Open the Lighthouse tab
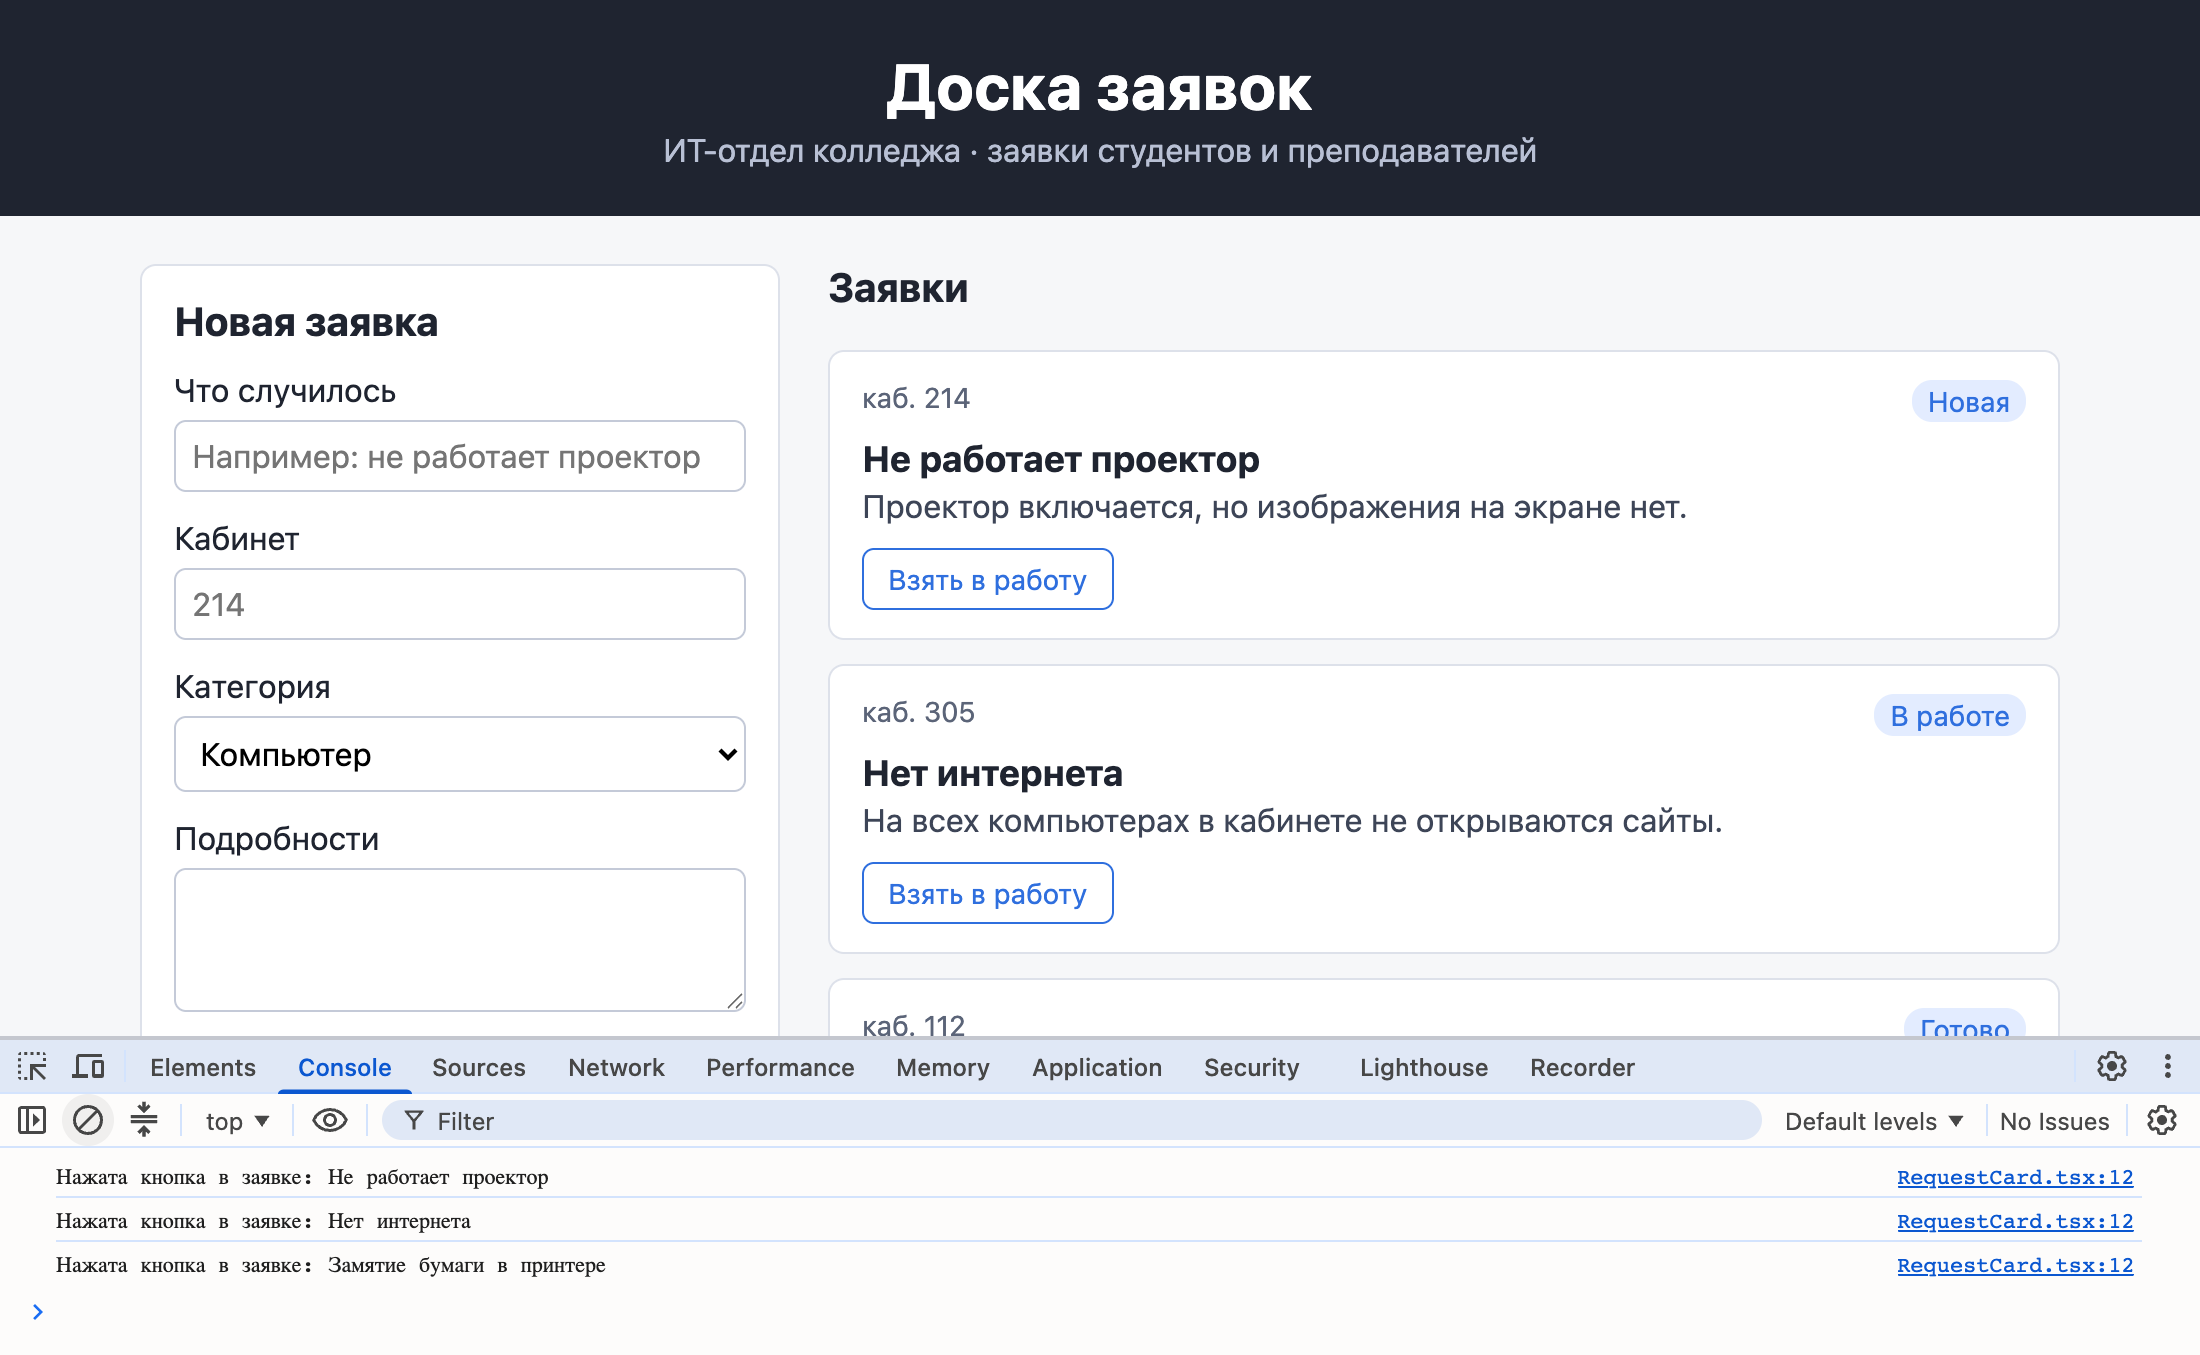Image resolution: width=2200 pixels, height=1355 pixels. click(1424, 1068)
